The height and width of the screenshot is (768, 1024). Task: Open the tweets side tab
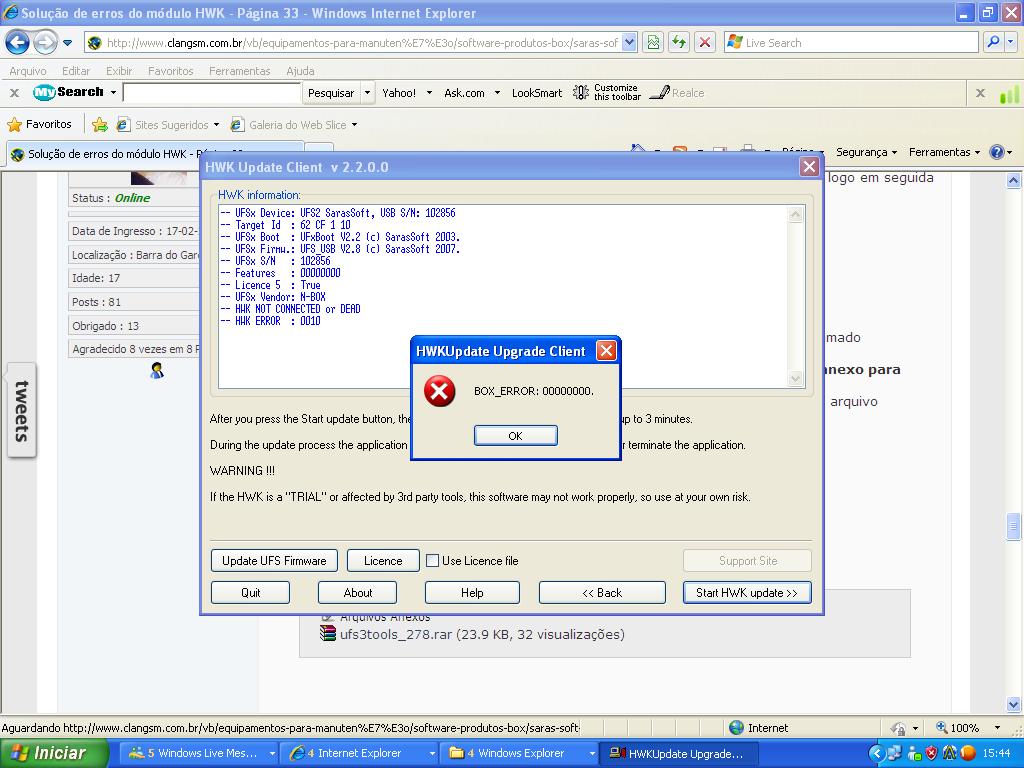coord(22,411)
